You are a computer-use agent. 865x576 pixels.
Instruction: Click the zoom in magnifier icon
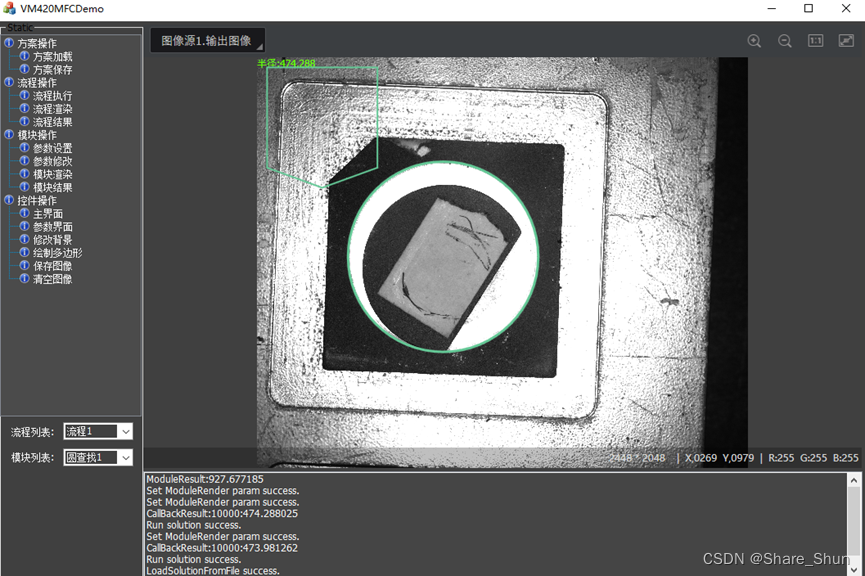coord(754,41)
